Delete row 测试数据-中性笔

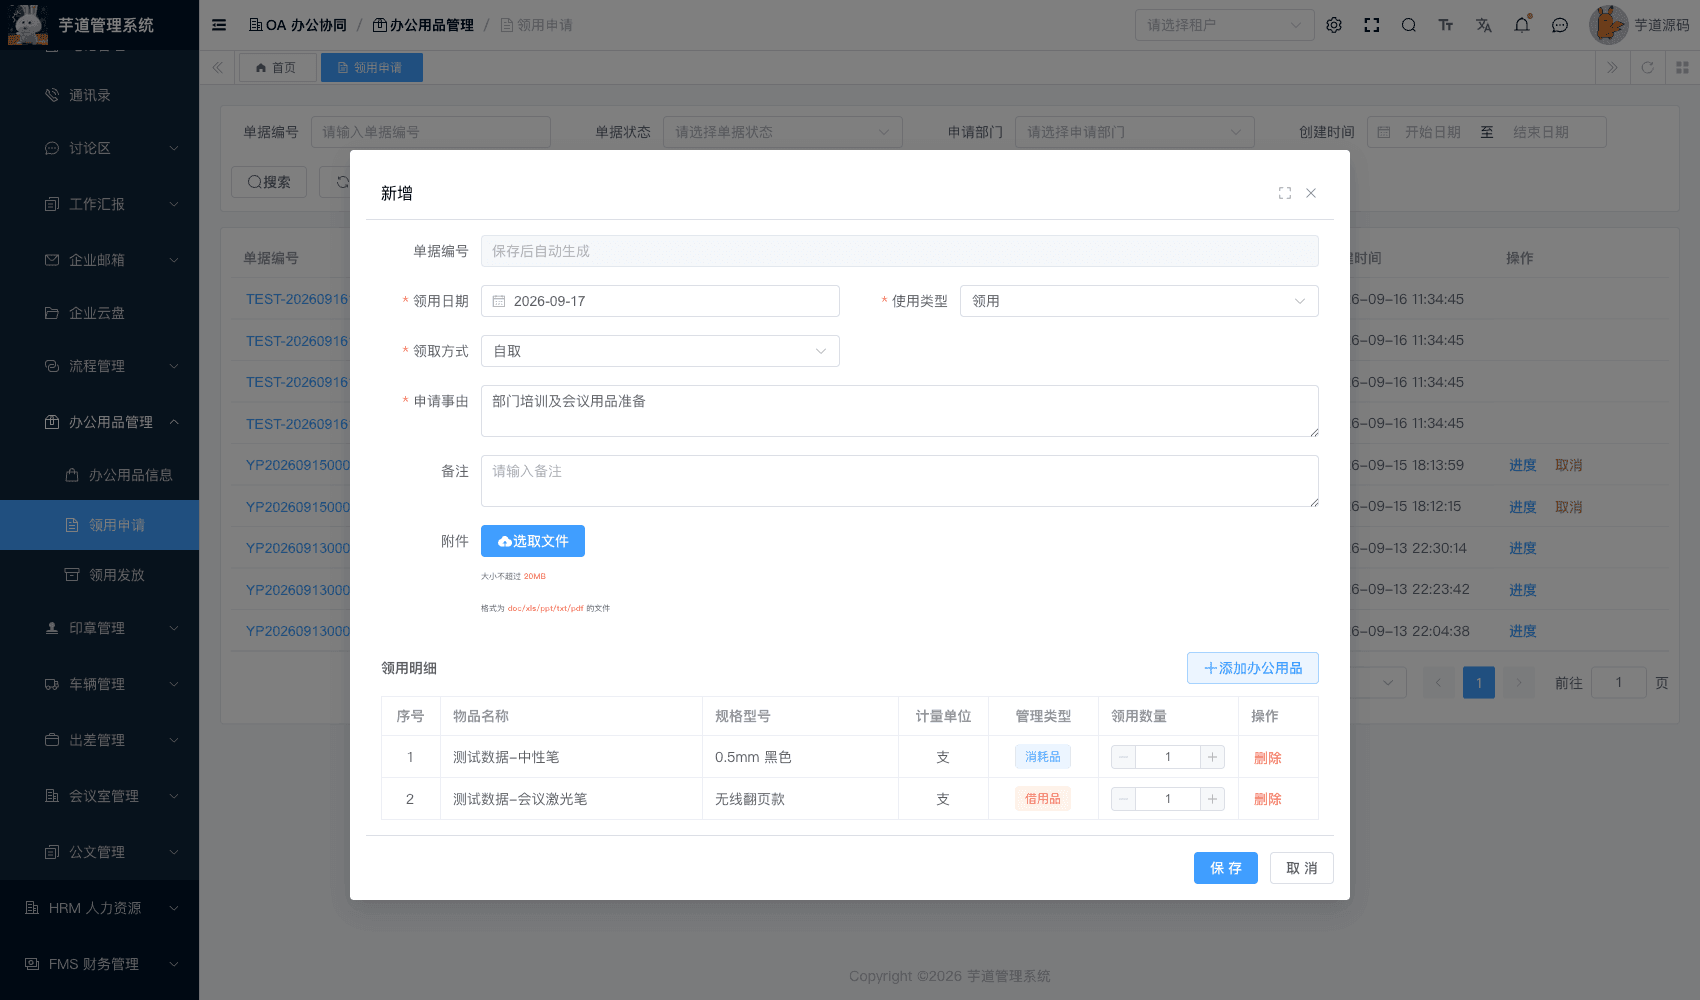(1267, 758)
